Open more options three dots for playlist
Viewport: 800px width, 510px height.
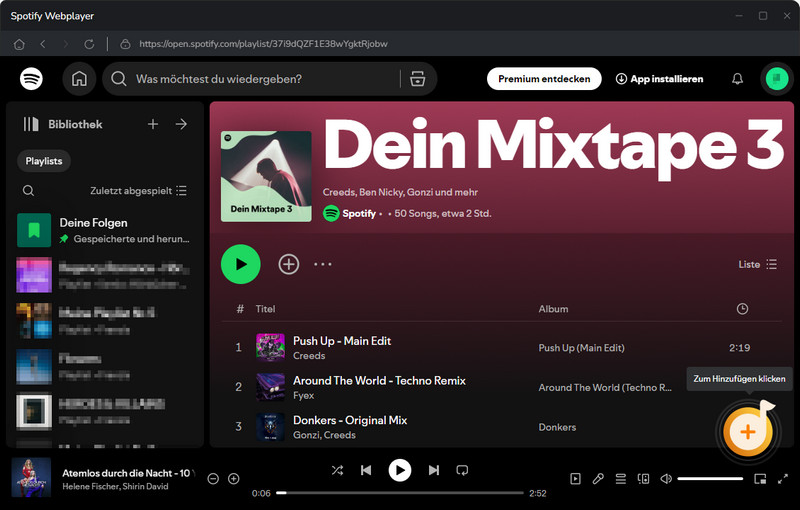coord(322,264)
